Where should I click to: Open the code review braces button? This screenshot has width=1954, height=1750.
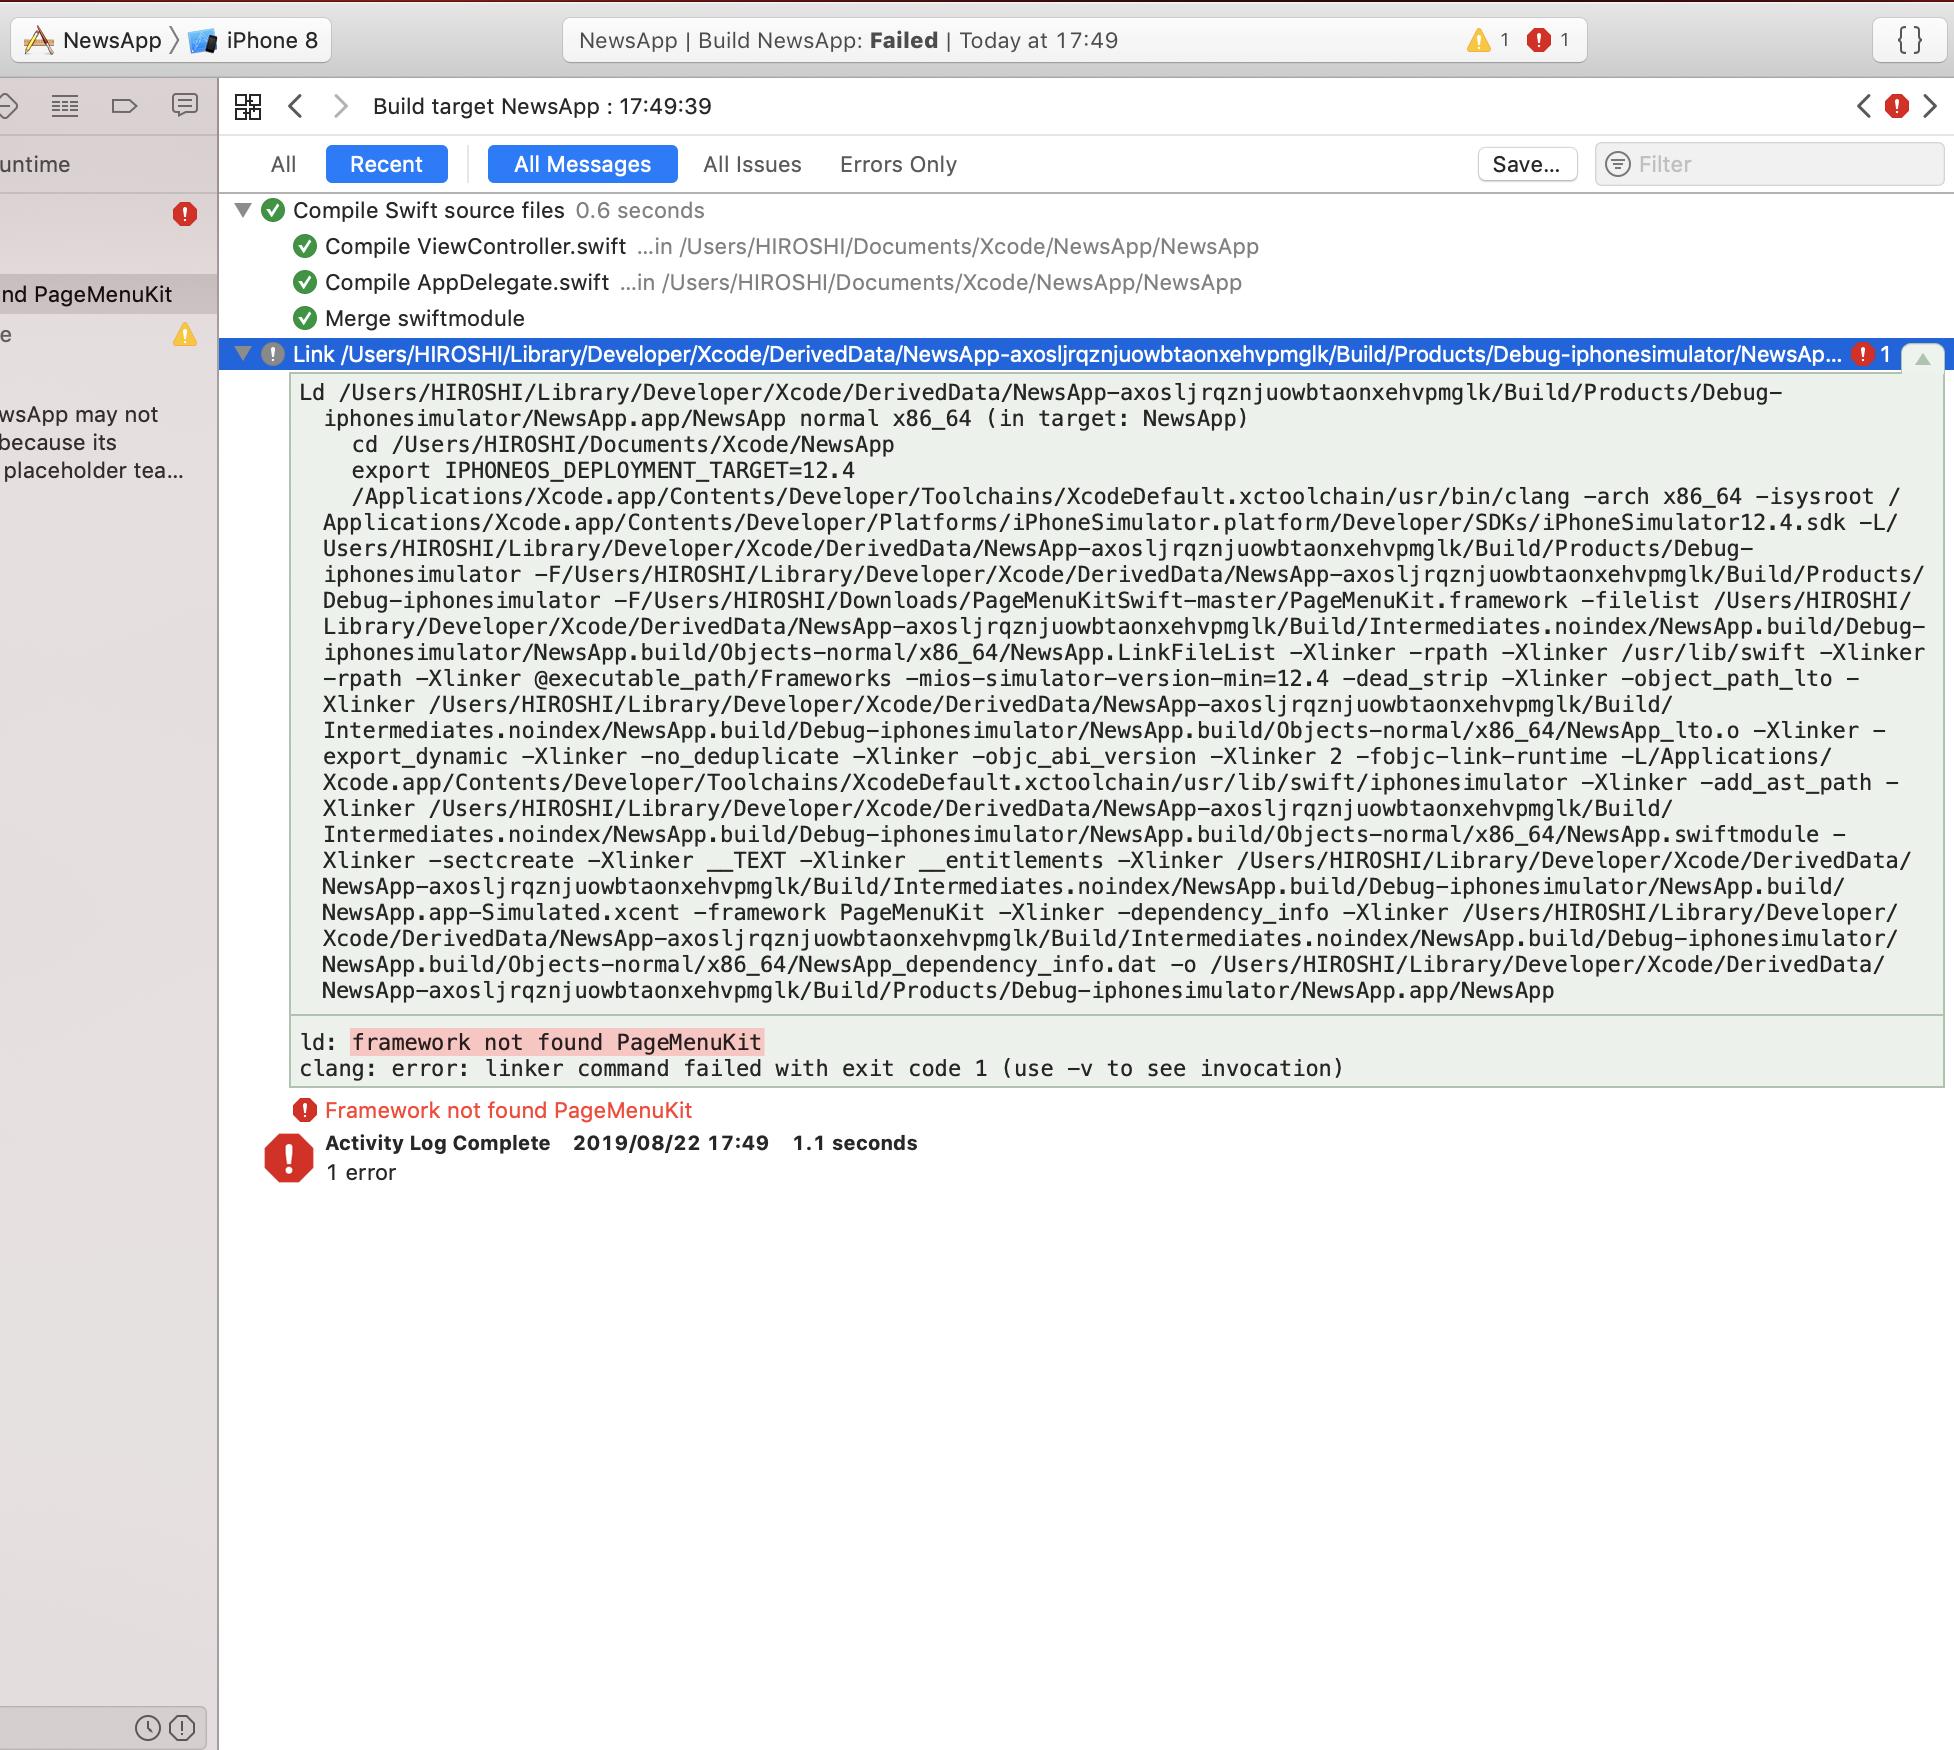point(1910,40)
